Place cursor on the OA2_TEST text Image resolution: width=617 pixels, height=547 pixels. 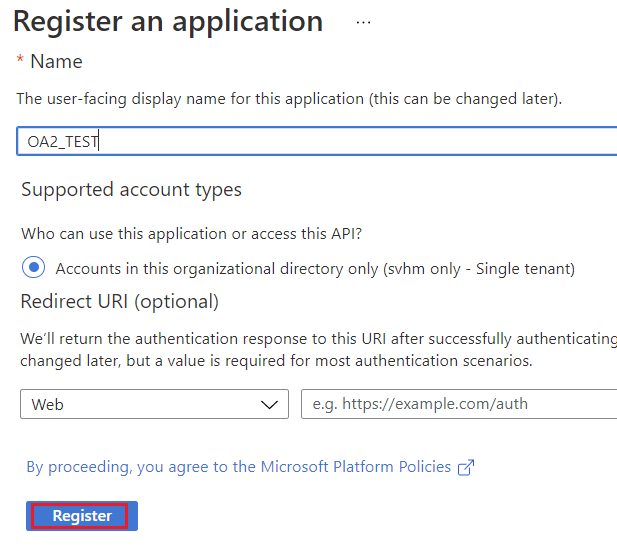[62, 142]
